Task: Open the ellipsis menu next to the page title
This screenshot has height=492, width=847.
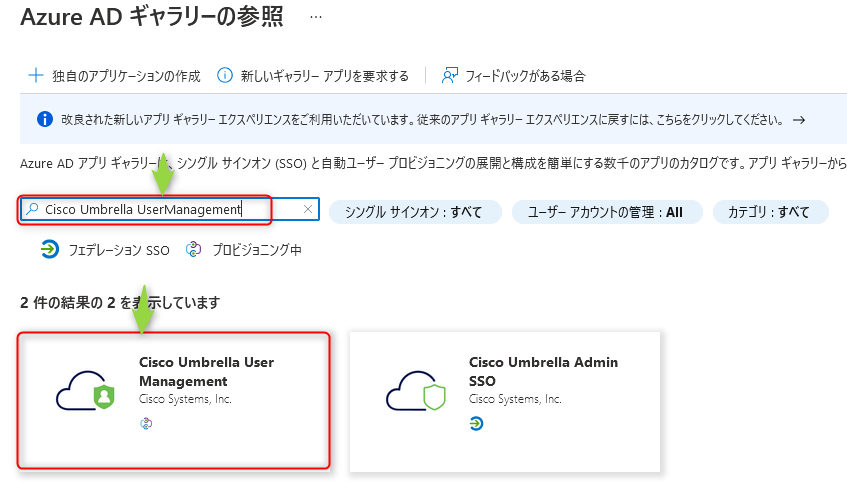Action: [x=316, y=17]
